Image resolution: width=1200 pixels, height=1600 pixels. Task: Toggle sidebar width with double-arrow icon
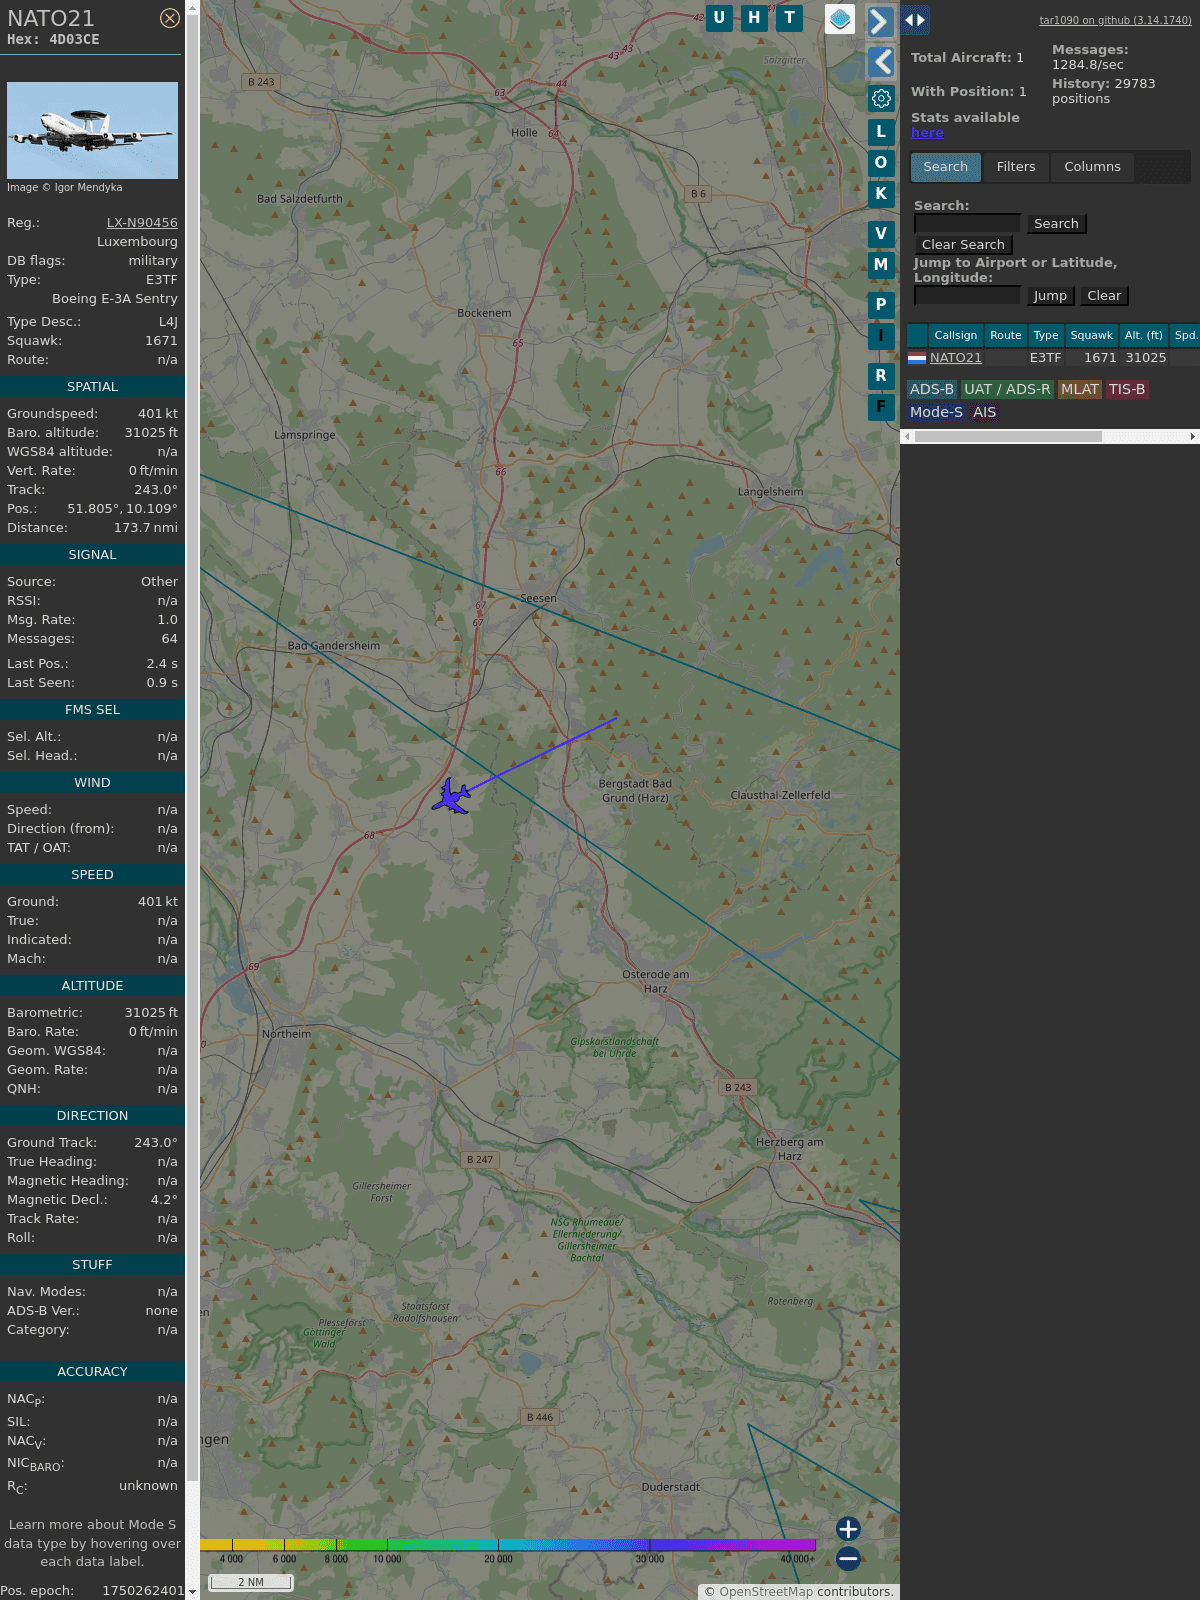tap(914, 20)
